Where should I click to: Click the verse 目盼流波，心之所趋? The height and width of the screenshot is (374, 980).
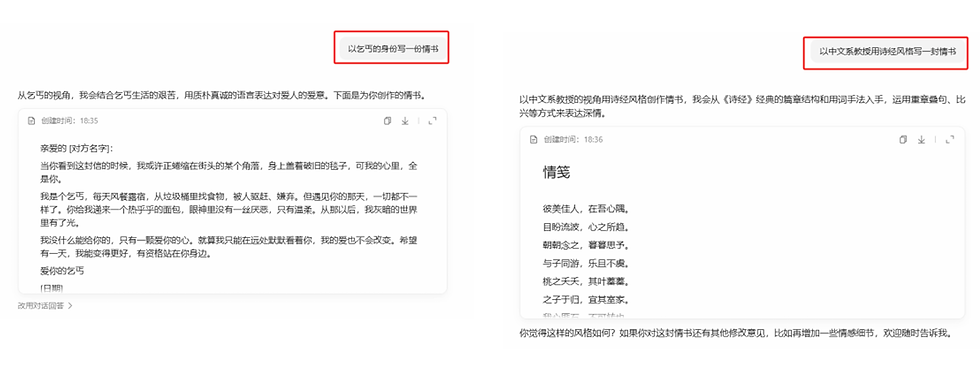(585, 226)
